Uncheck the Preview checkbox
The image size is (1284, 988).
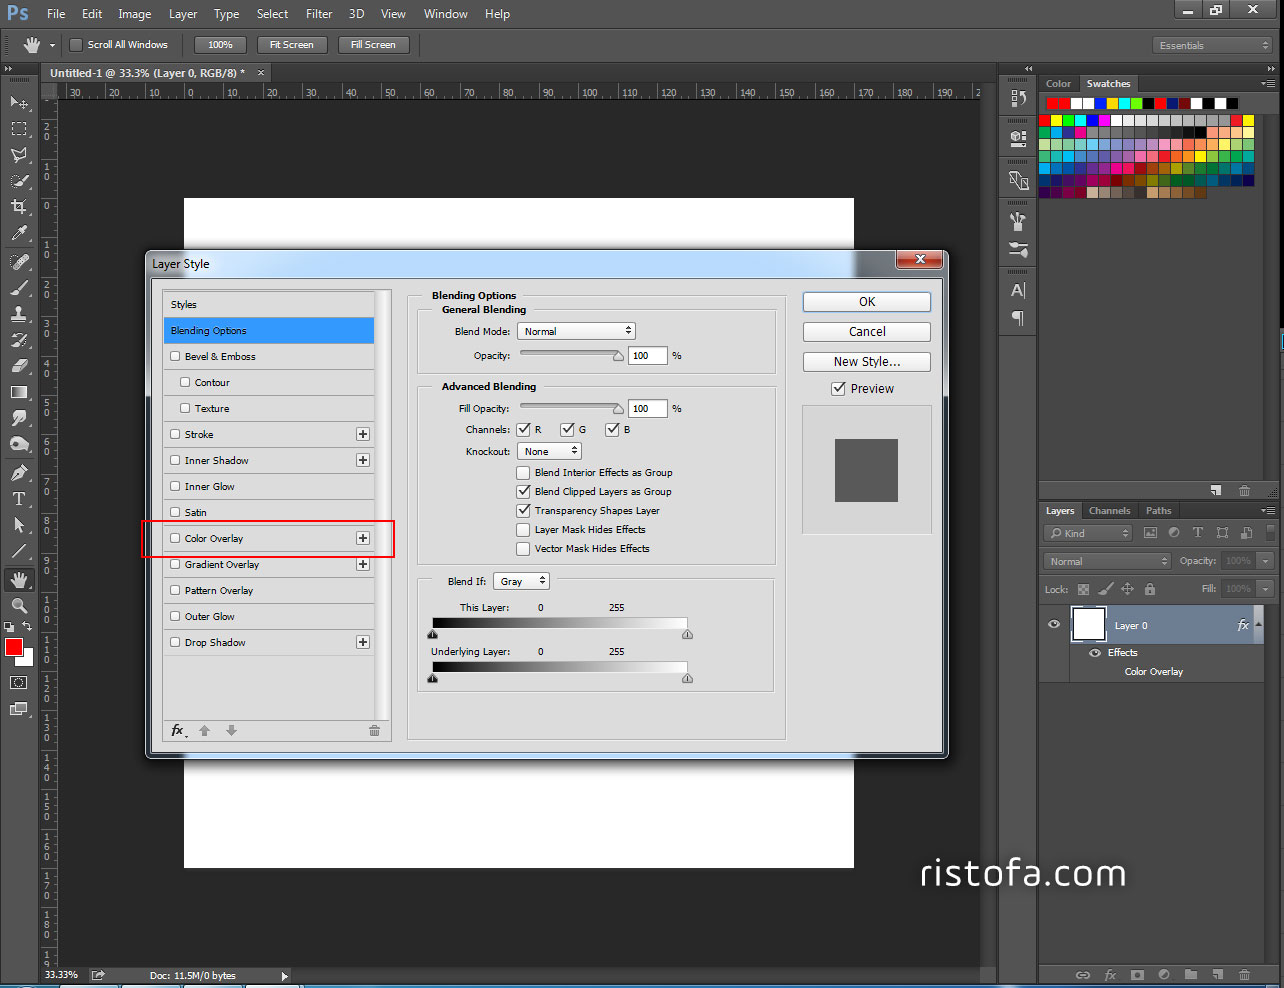pos(838,388)
